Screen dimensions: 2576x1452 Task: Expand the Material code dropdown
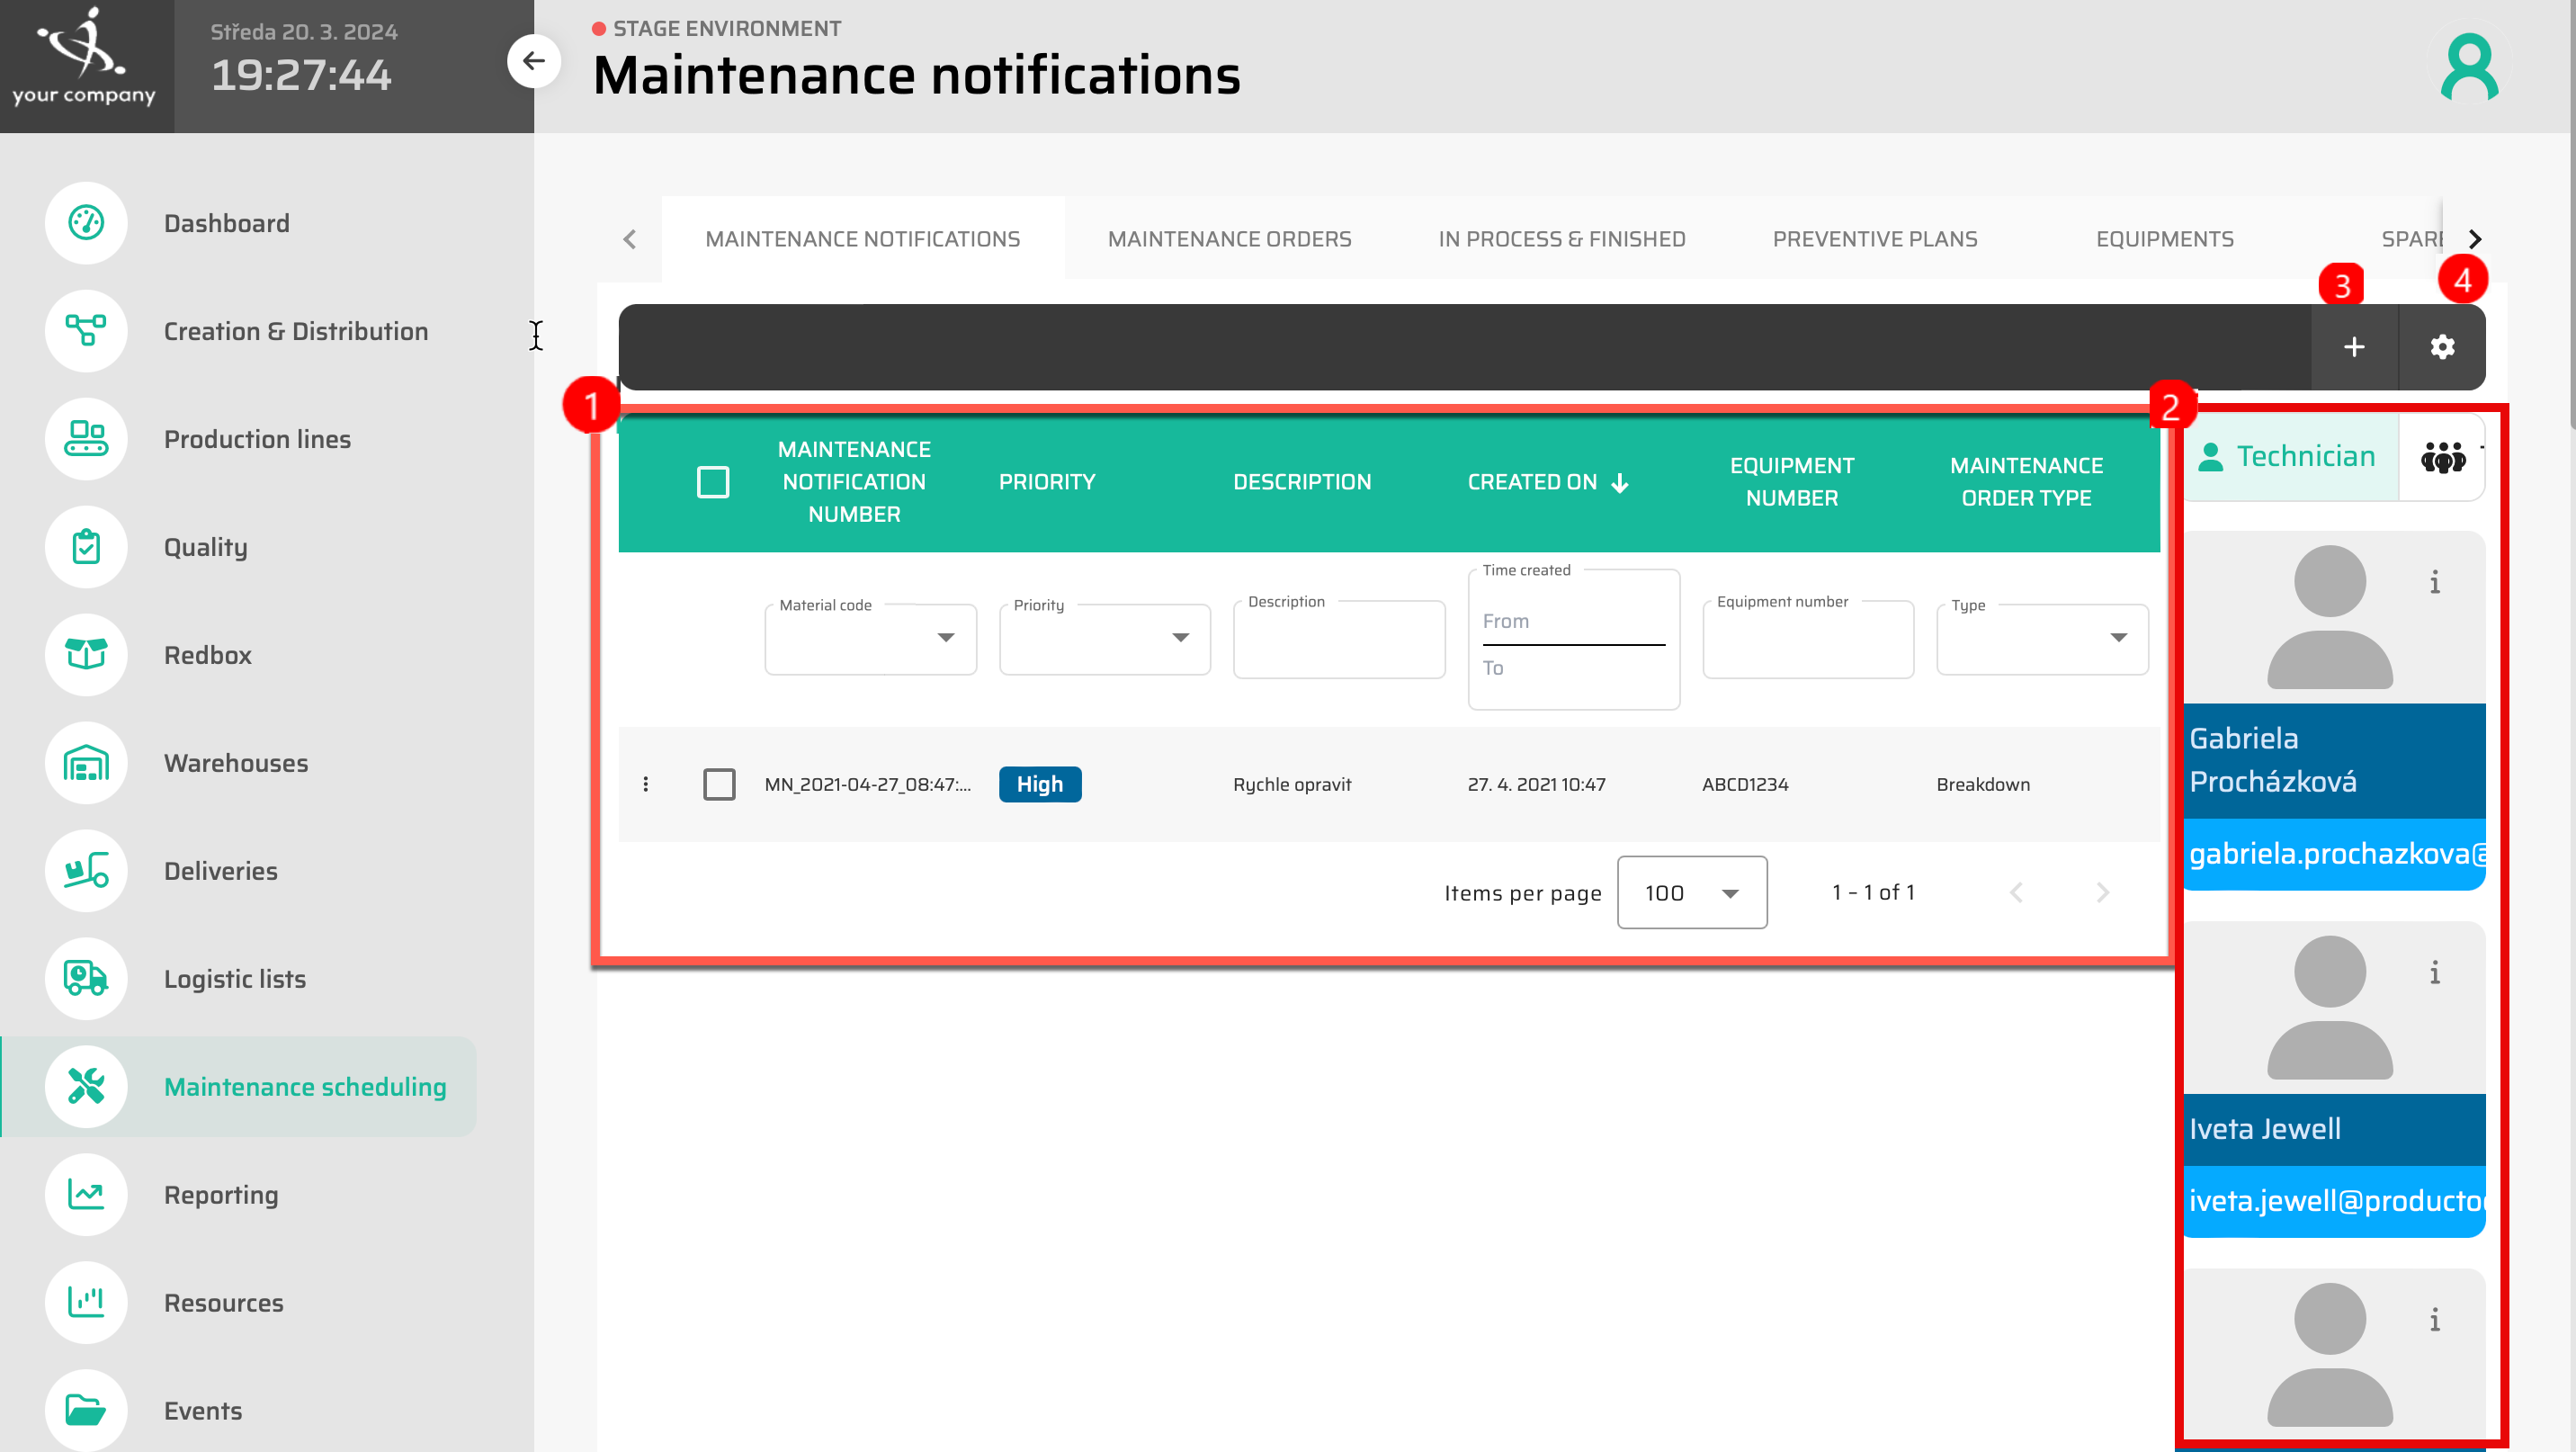(x=944, y=638)
